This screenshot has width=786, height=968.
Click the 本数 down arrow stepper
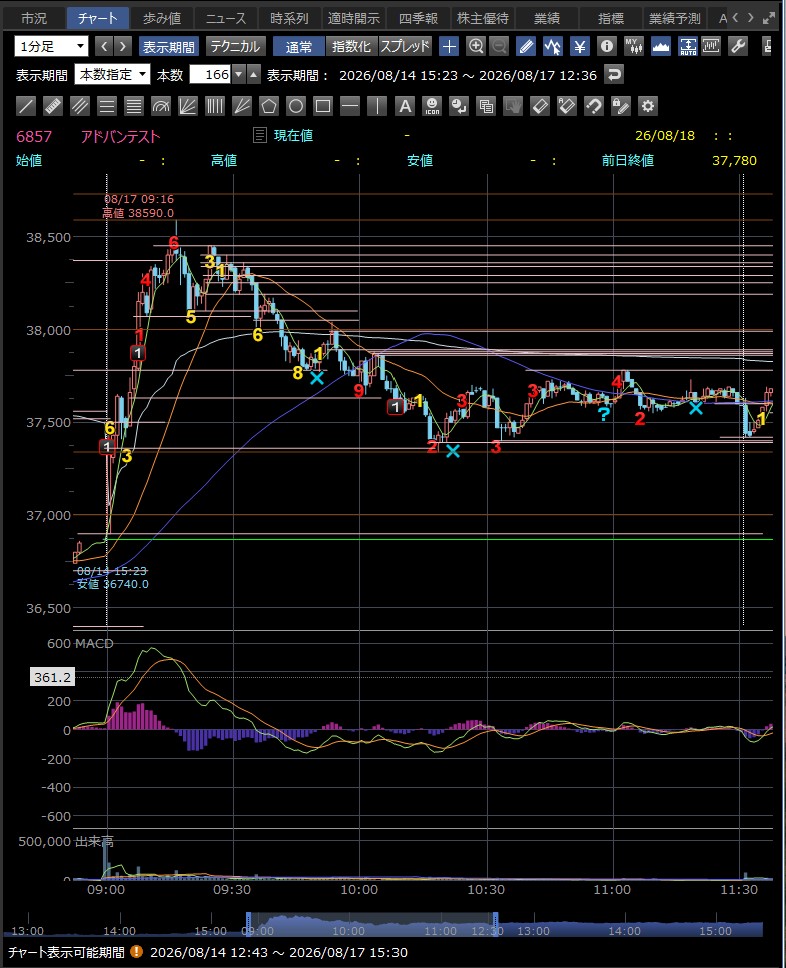pos(239,75)
